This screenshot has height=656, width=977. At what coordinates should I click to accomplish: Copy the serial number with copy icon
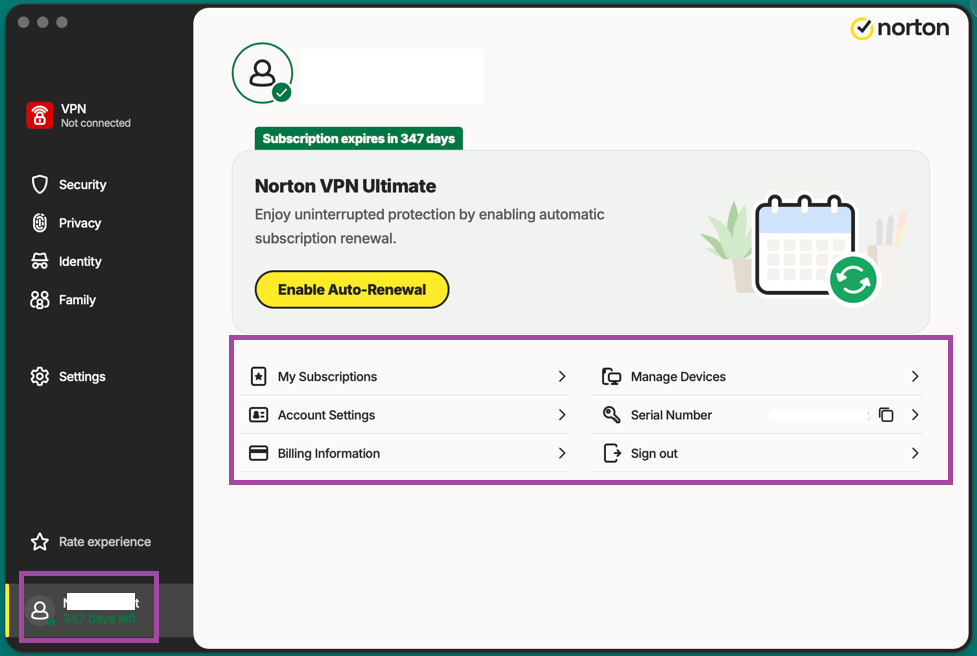point(886,415)
